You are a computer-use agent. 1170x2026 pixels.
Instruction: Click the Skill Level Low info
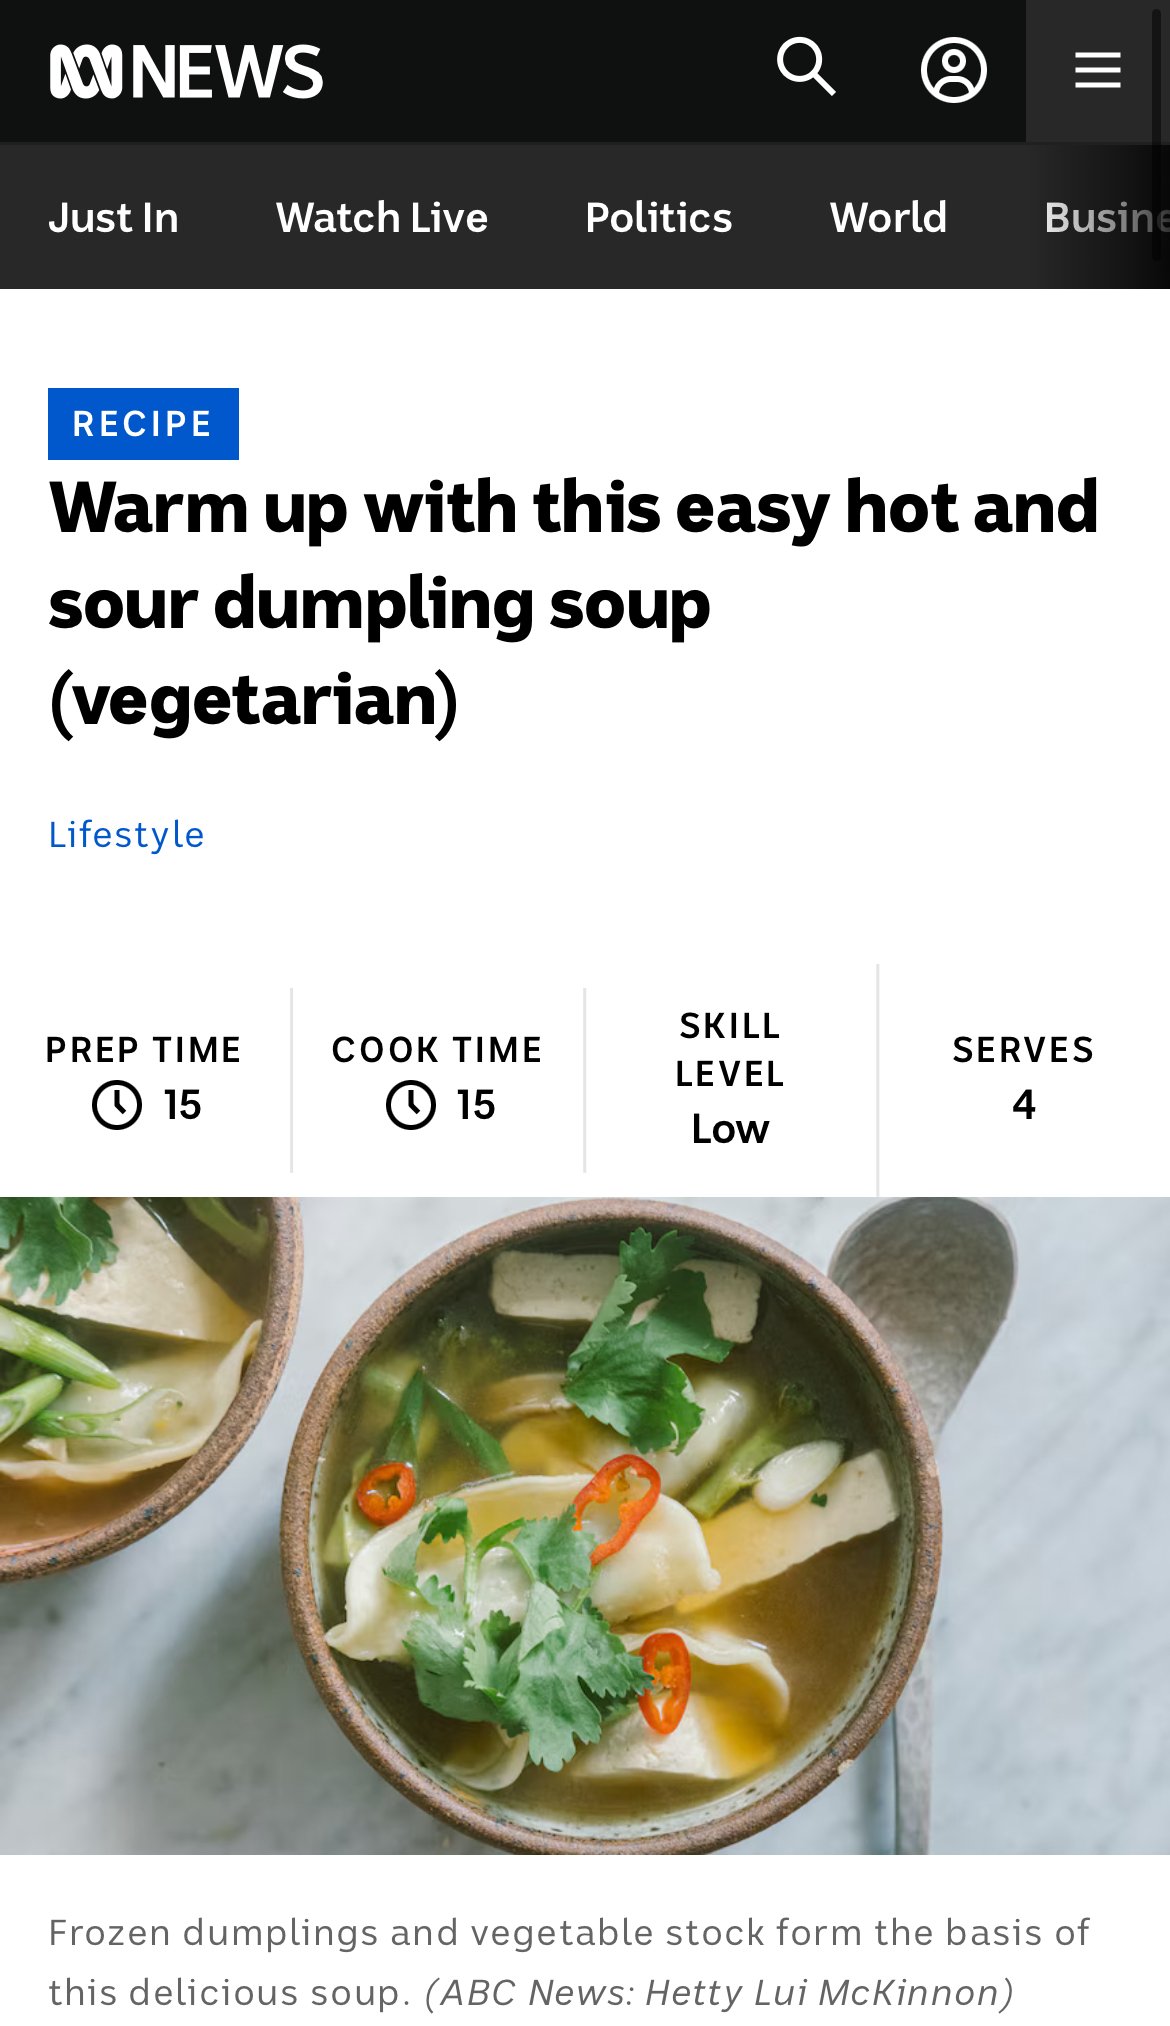tap(730, 1078)
